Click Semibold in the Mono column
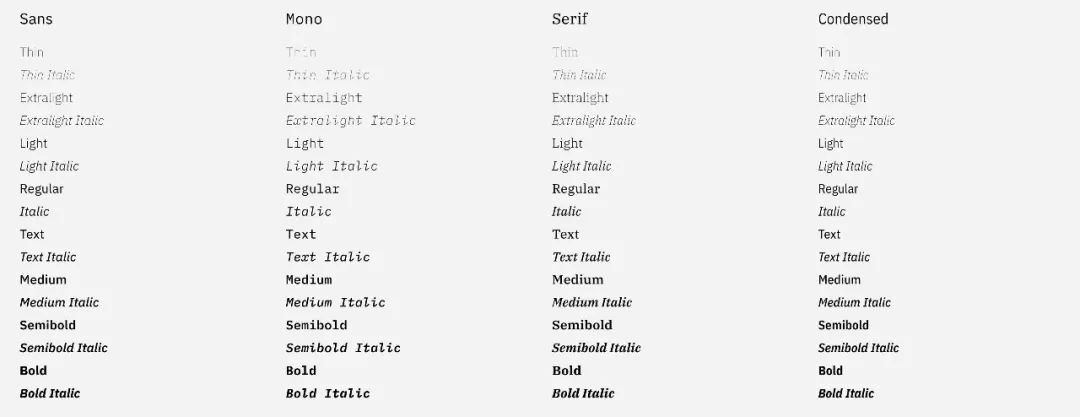Viewport: 1080px width, 417px height. [x=316, y=325]
